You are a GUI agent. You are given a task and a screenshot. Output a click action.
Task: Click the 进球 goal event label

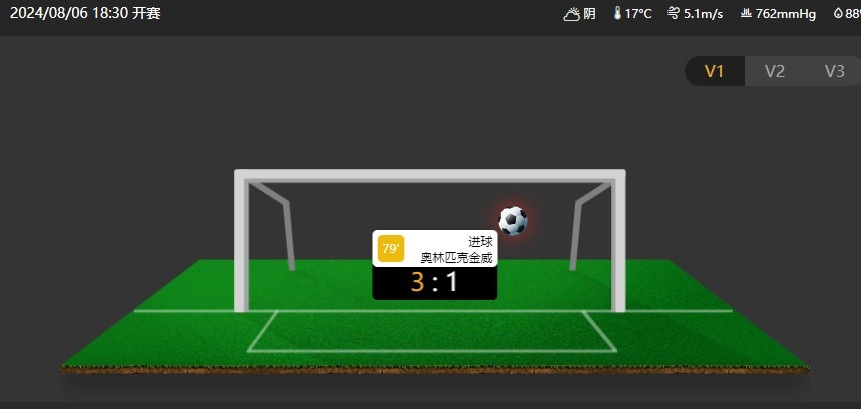click(x=480, y=242)
